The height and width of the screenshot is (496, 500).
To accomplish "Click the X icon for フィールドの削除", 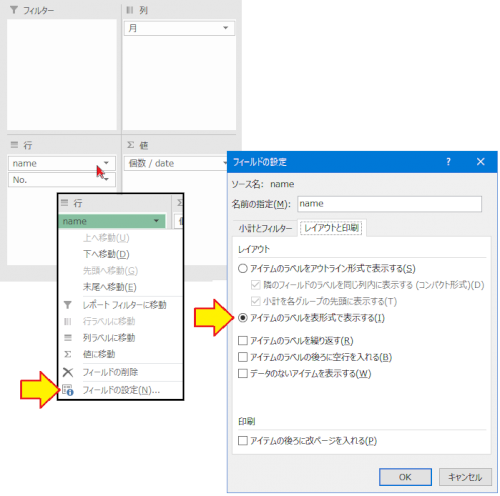I will click(x=68, y=372).
